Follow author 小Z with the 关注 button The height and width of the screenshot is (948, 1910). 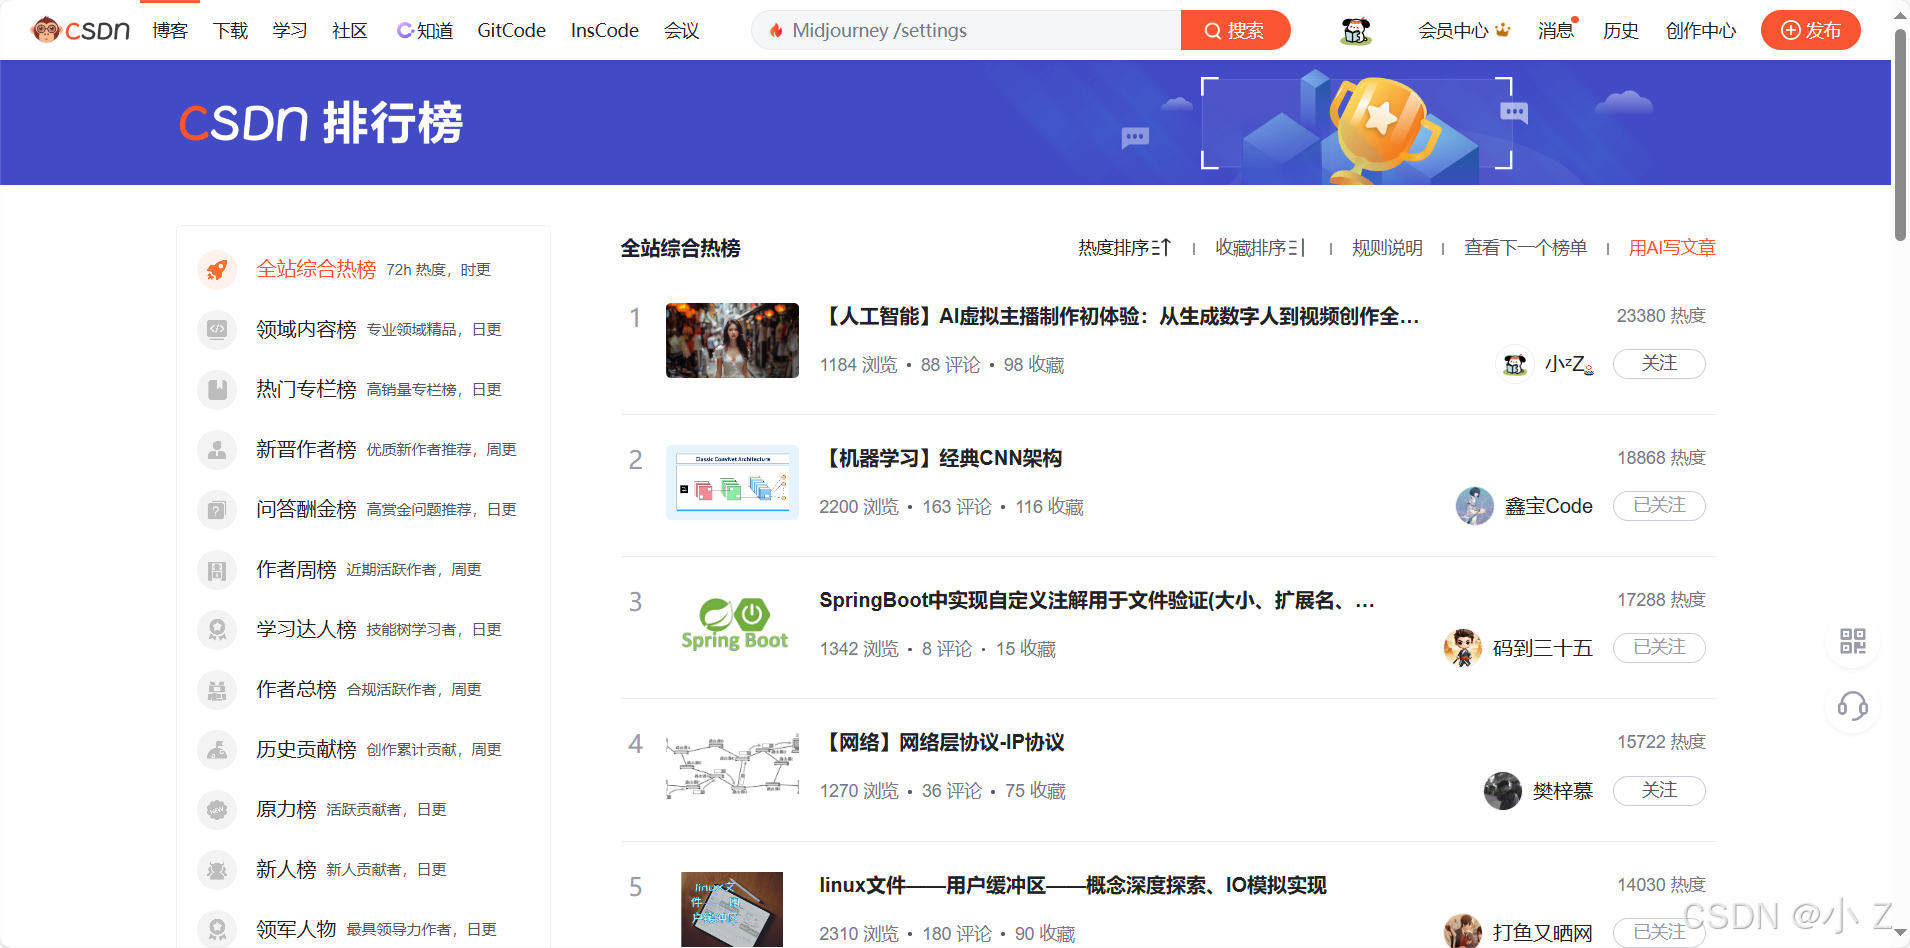(x=1658, y=363)
